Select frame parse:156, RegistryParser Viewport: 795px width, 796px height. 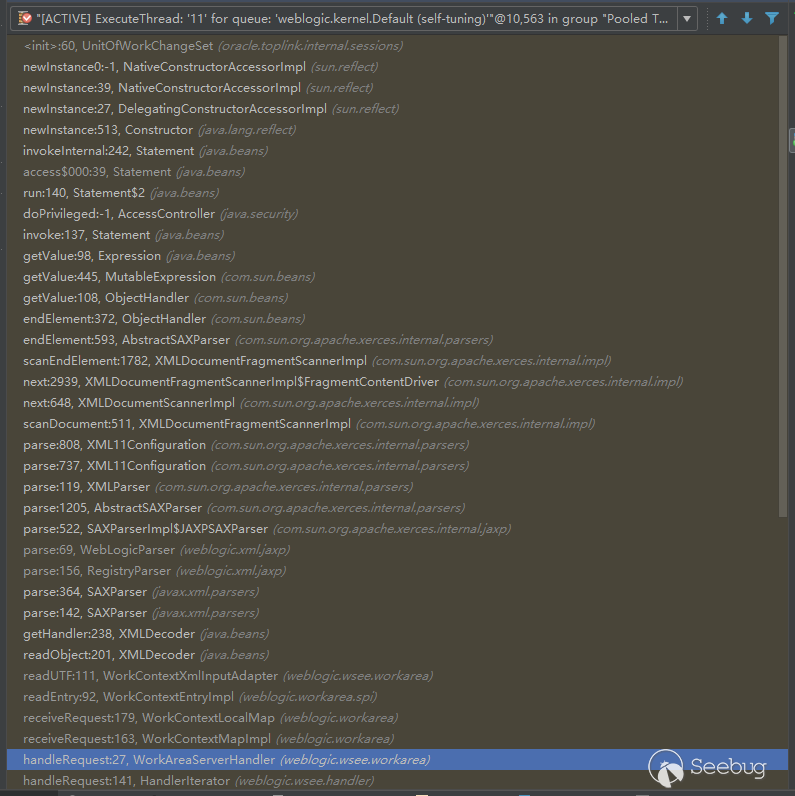[397, 571]
